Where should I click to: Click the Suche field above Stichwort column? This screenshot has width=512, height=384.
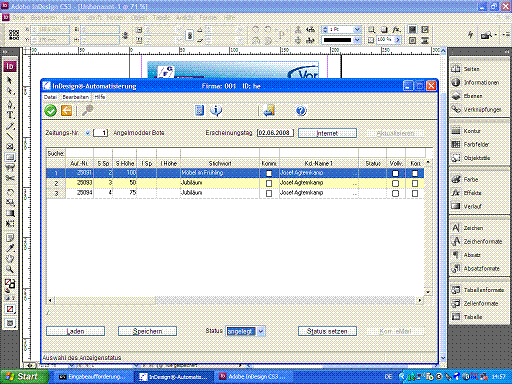pos(220,153)
